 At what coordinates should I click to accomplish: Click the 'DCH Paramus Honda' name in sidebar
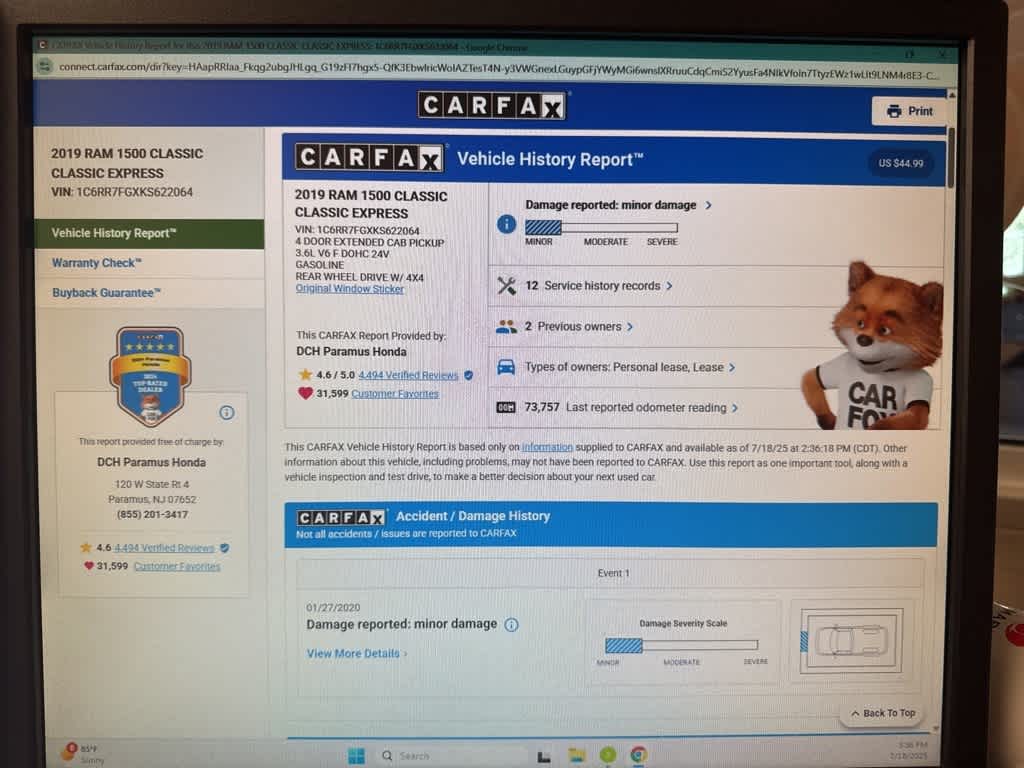click(152, 462)
